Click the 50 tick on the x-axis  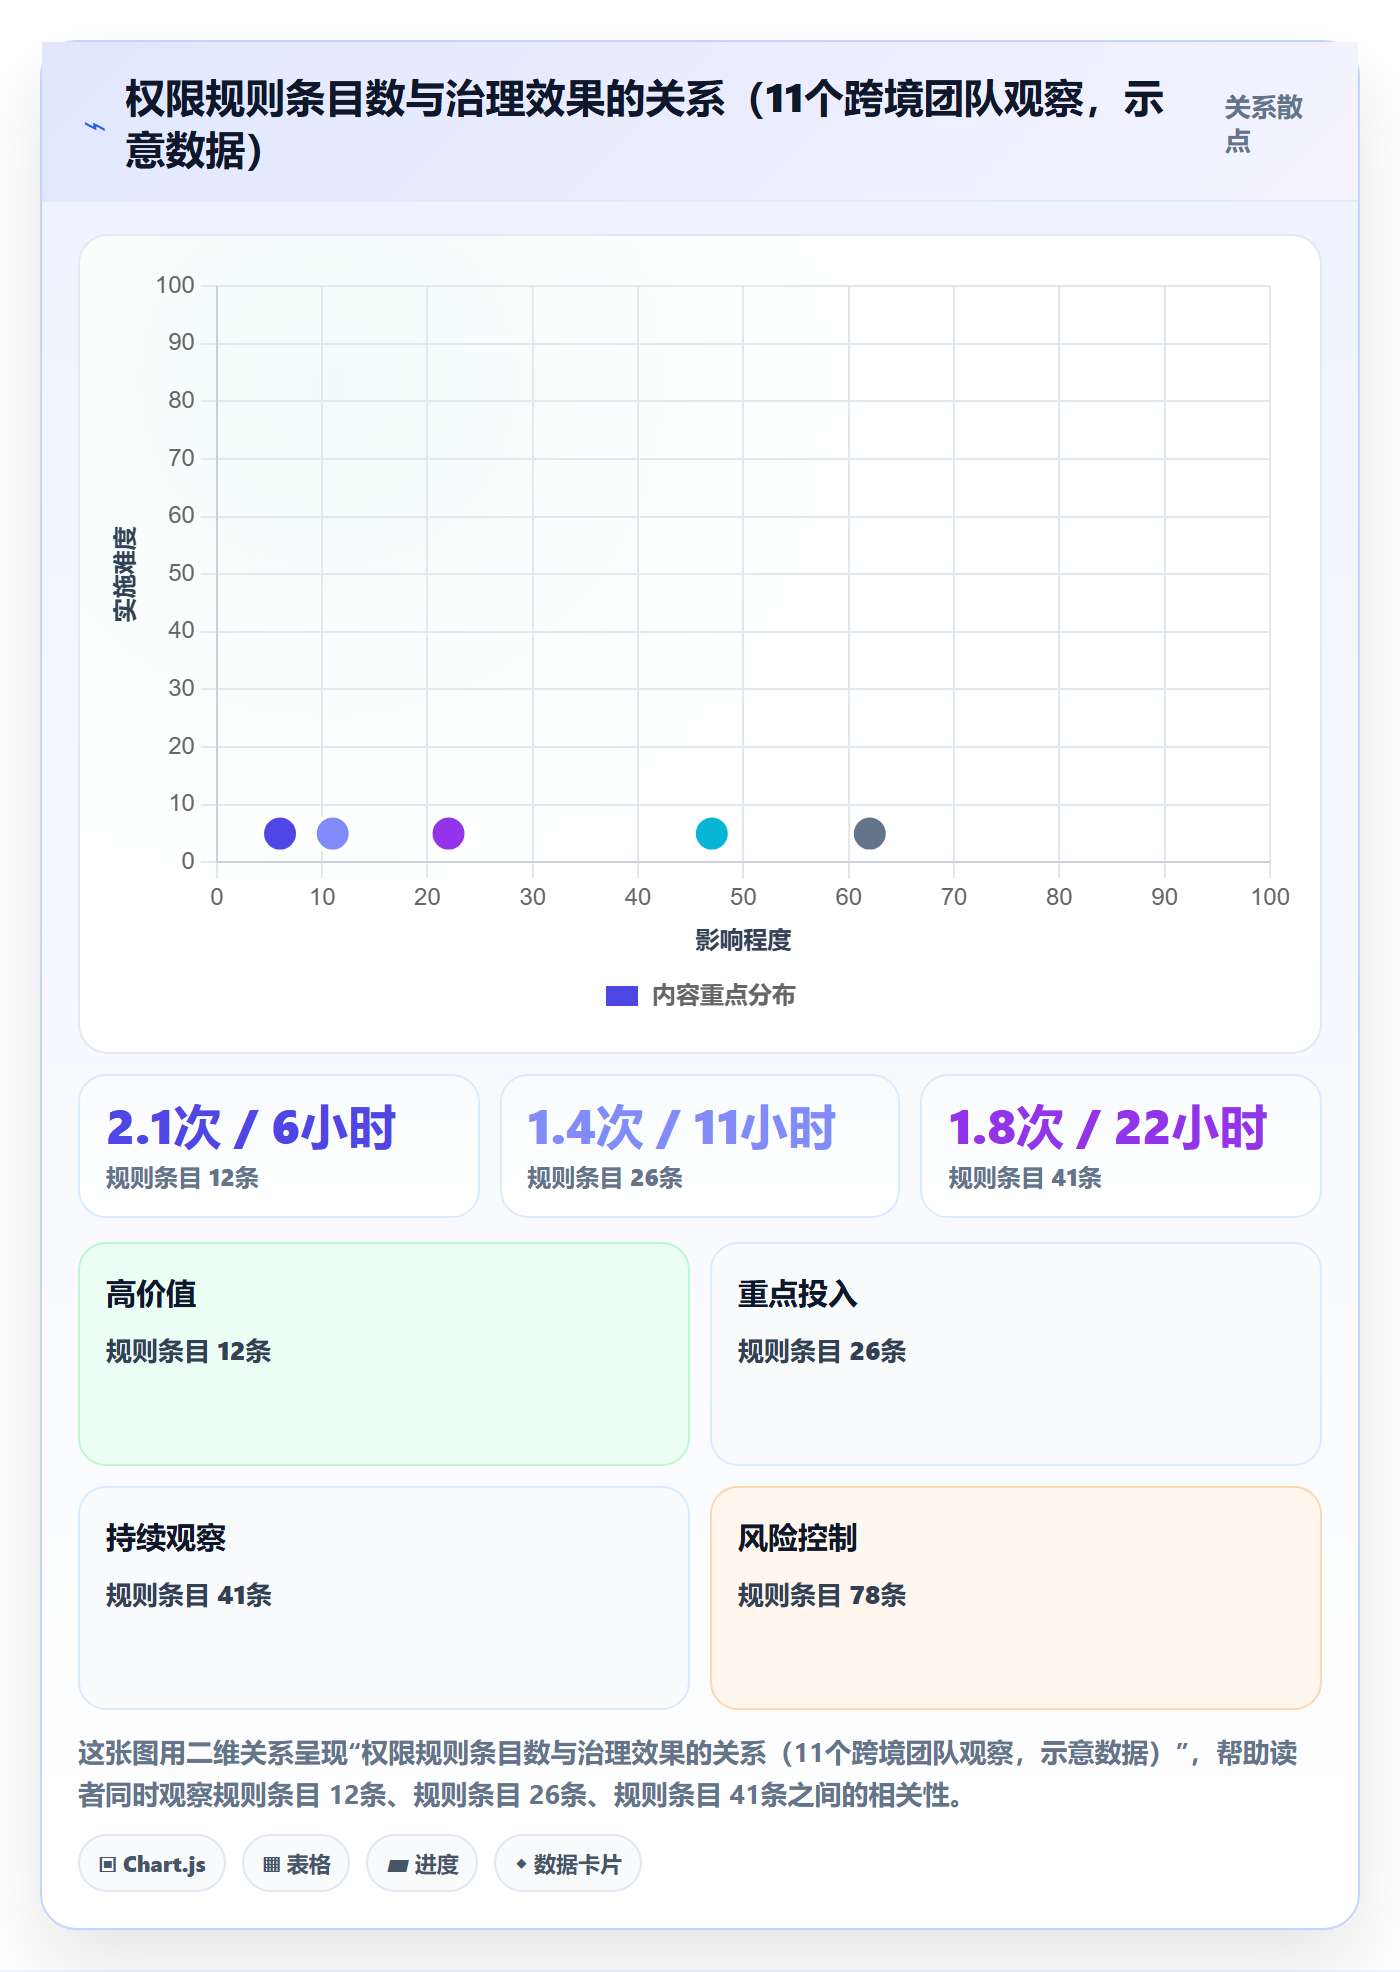click(x=743, y=897)
